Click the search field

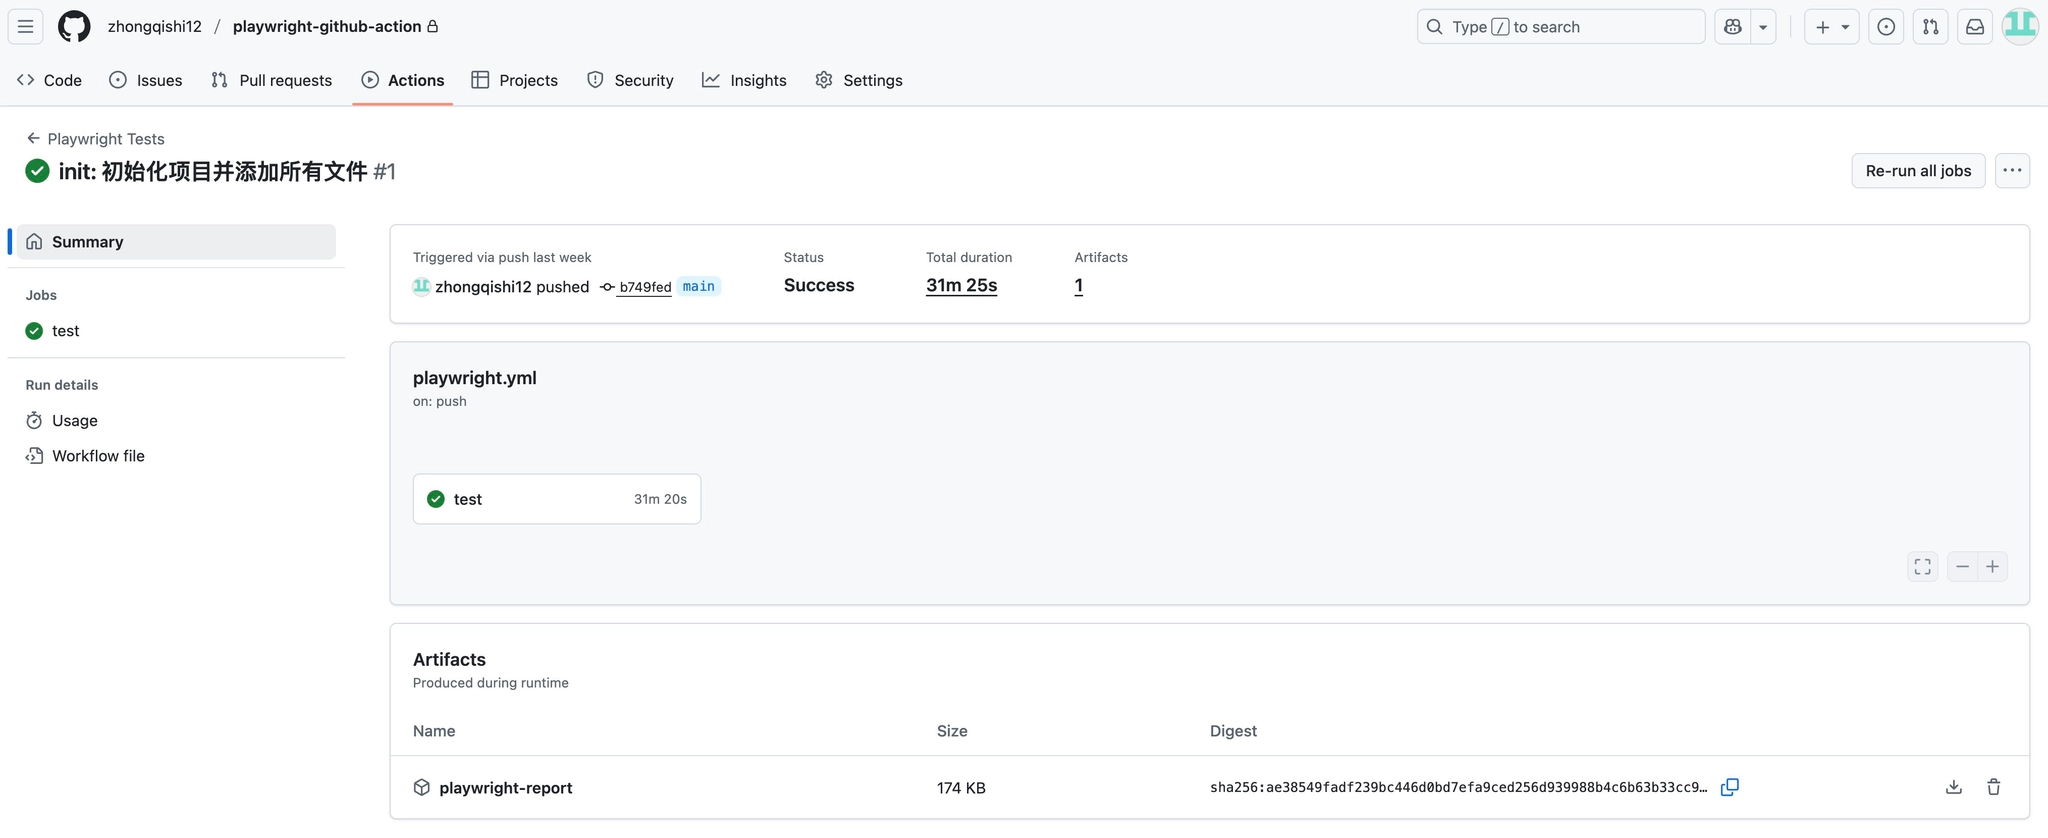(x=1560, y=27)
